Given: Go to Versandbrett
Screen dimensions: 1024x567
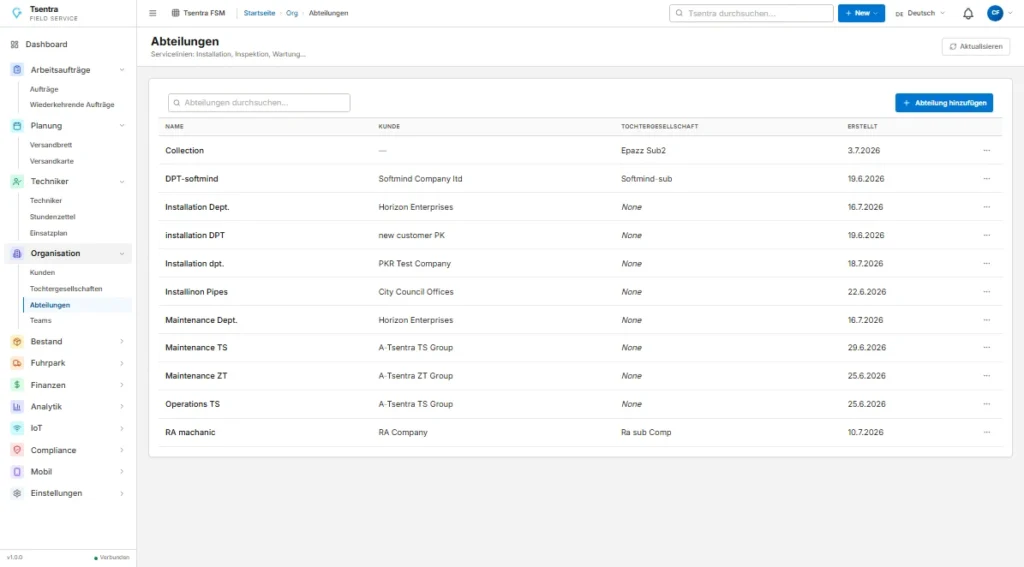Looking at the screenshot, I should [51, 145].
